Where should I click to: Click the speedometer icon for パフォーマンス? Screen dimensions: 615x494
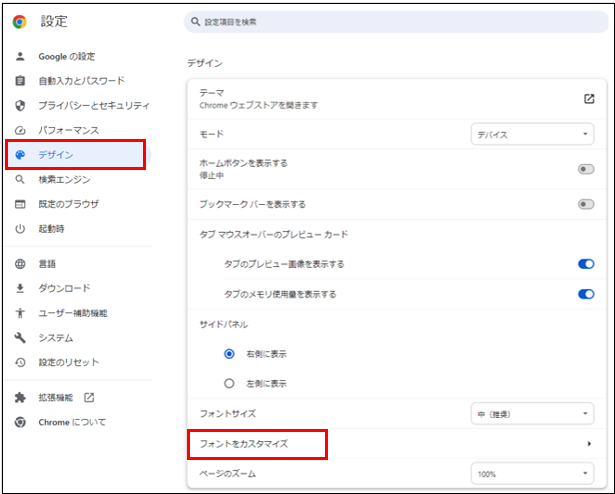click(x=20, y=130)
